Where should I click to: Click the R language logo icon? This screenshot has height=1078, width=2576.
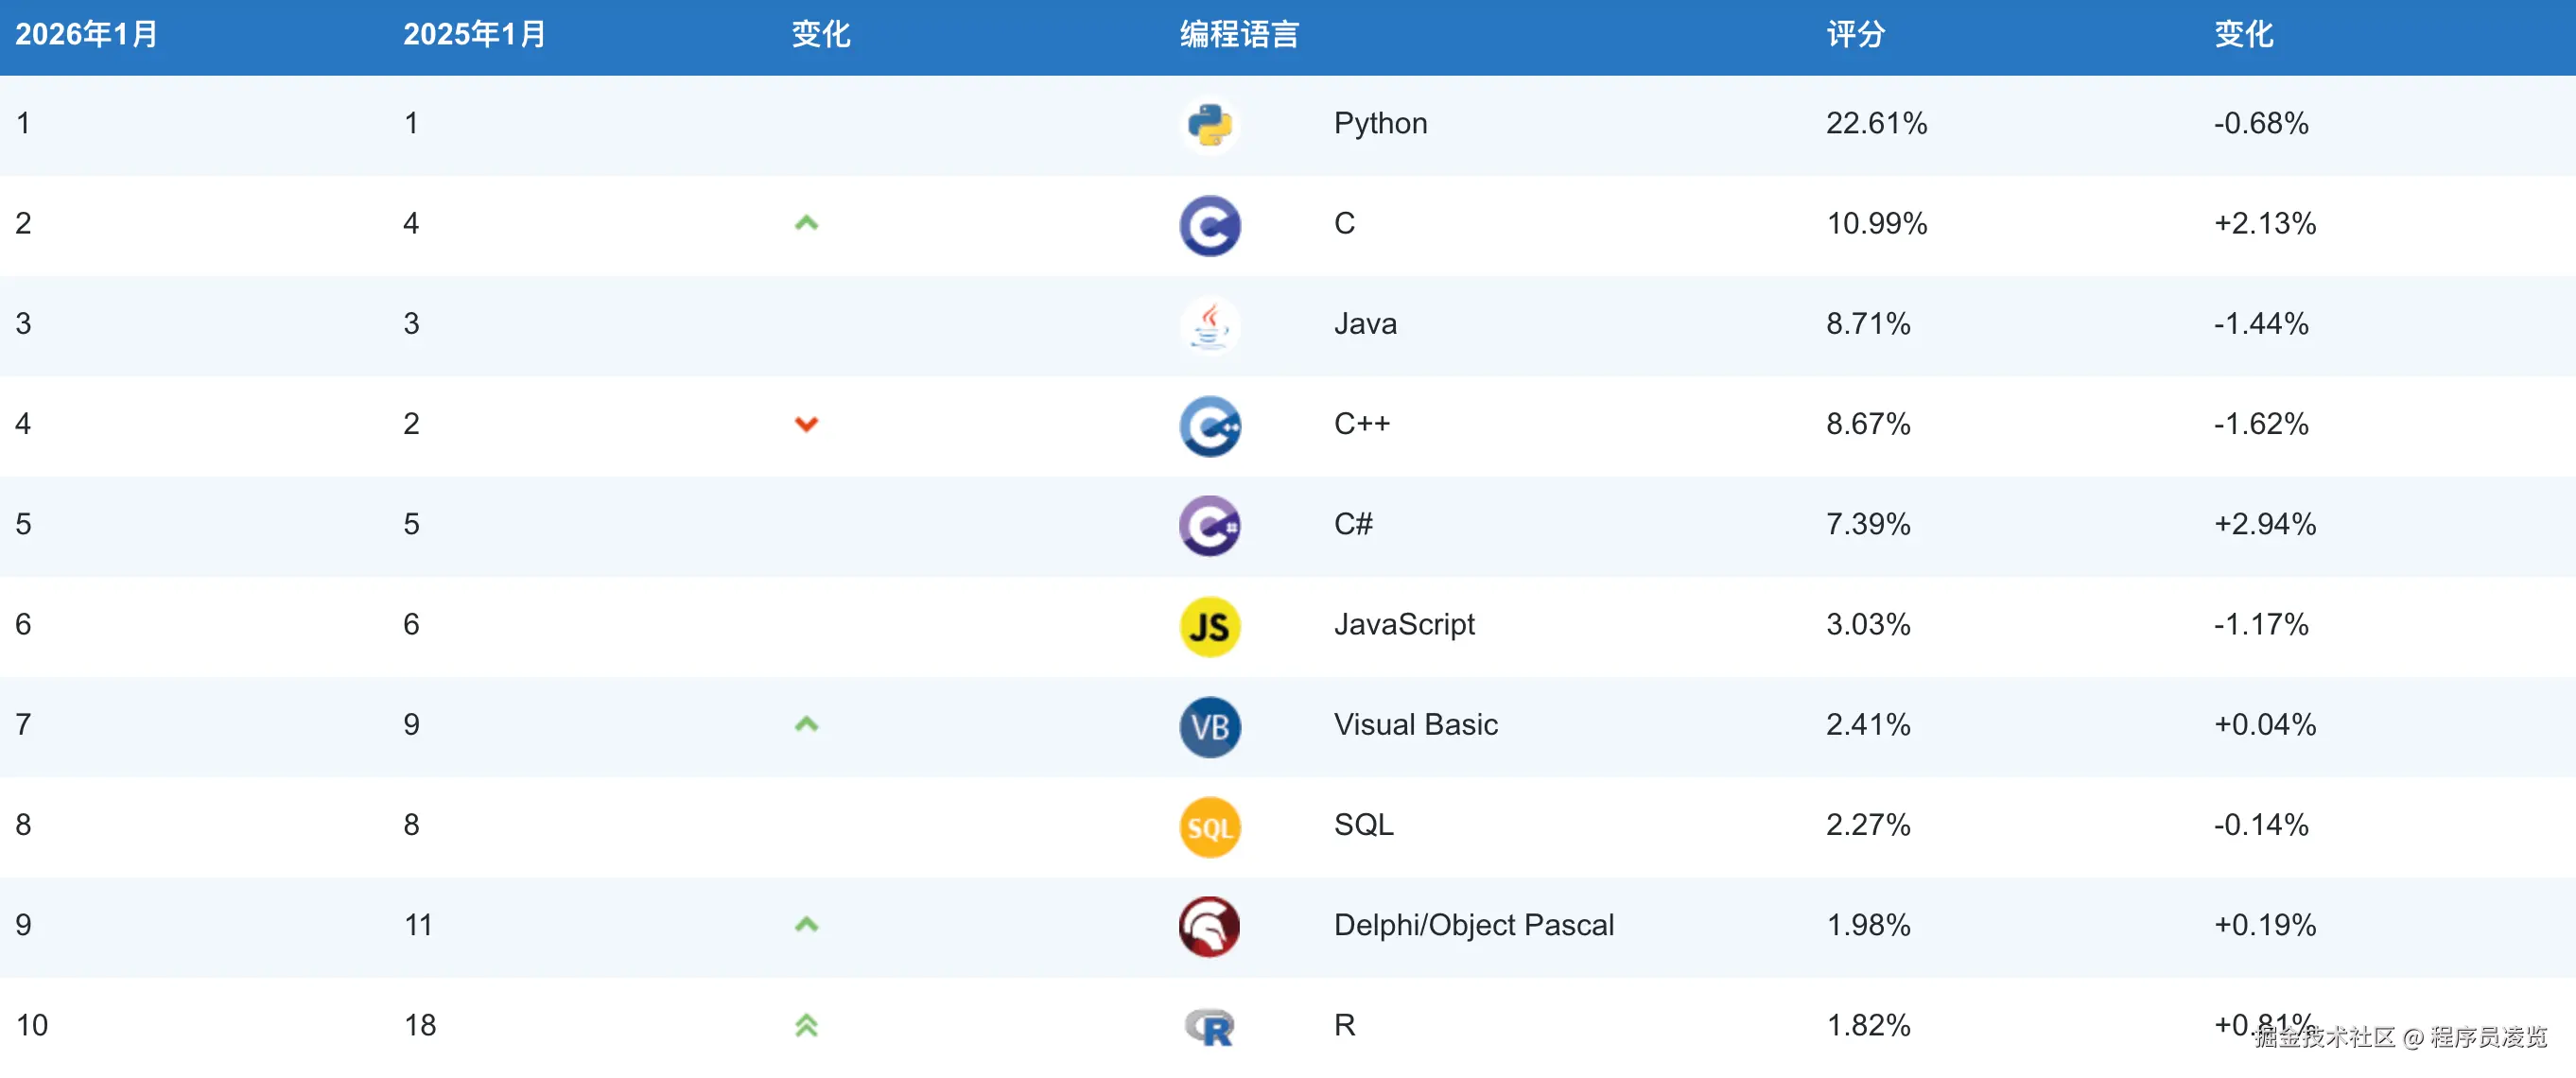point(1209,1026)
